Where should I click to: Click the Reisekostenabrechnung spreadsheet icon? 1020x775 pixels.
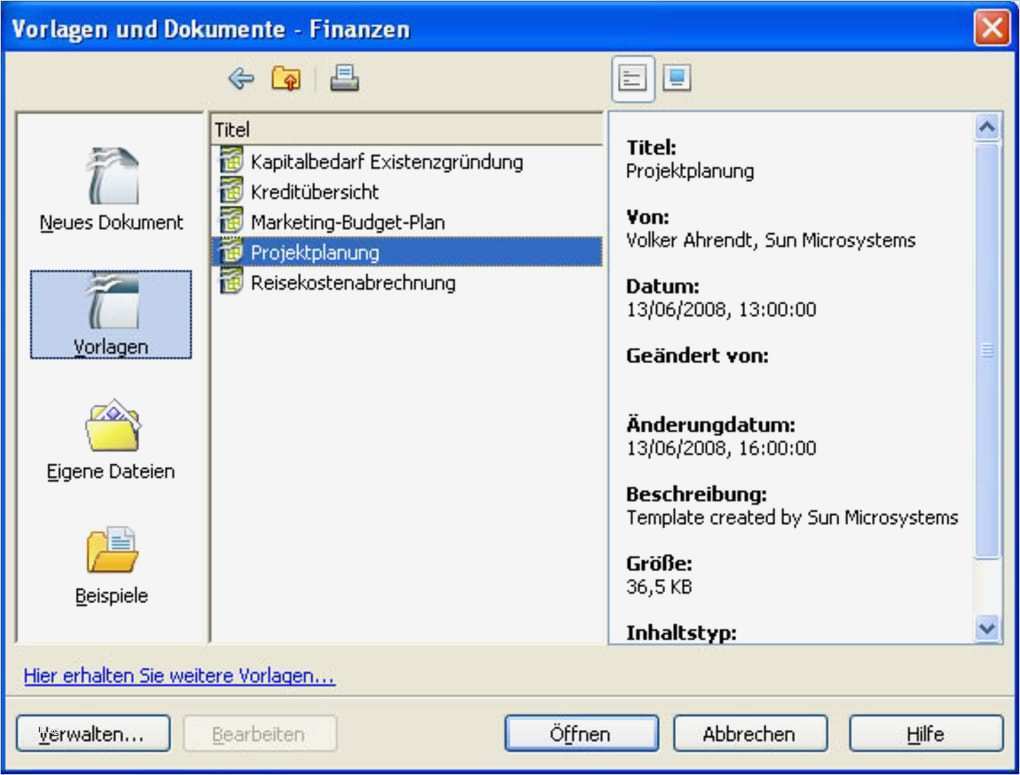pyautogui.click(x=231, y=281)
